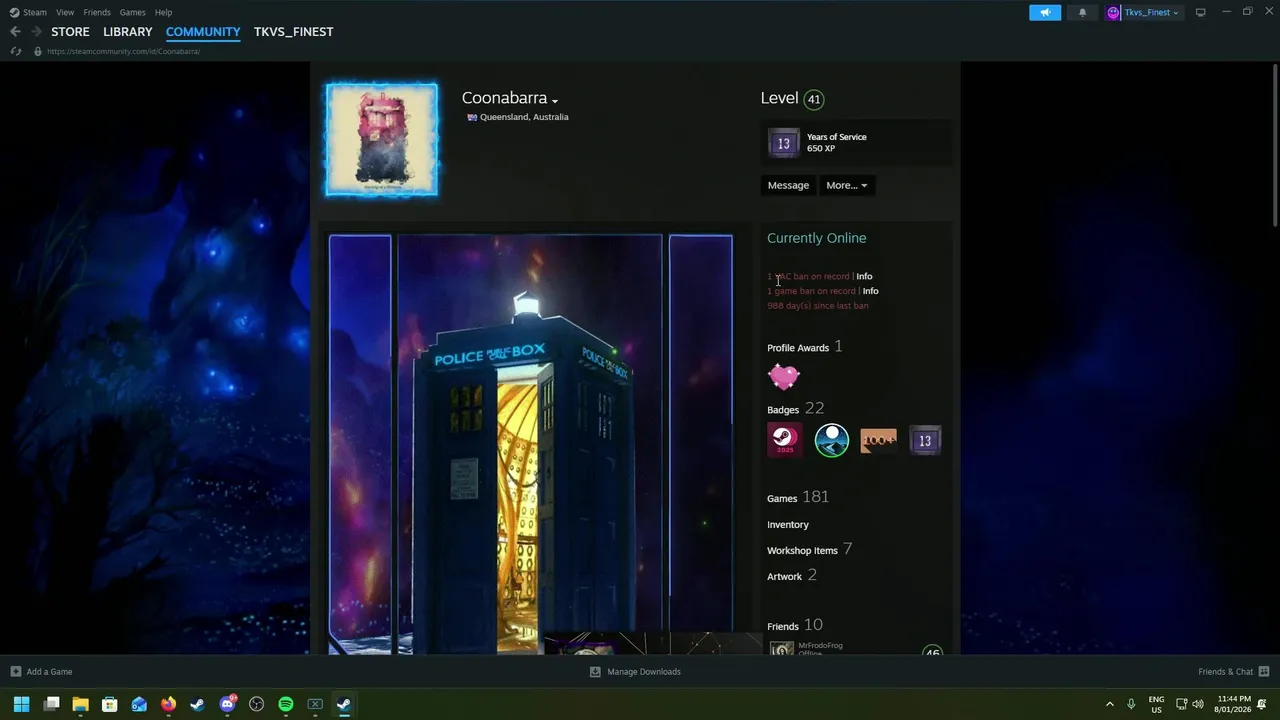Click the level 41 circle
1280x720 pixels.
click(x=814, y=99)
